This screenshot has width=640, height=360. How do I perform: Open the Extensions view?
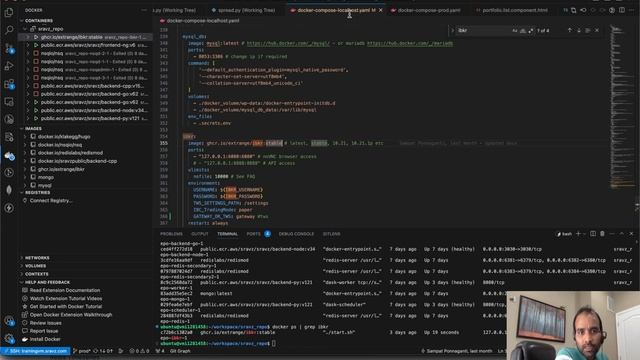[9, 84]
